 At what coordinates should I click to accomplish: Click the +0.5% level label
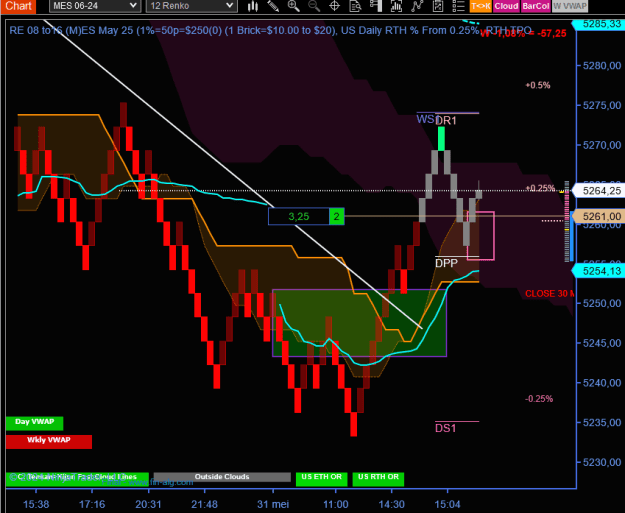pyautogui.click(x=538, y=85)
